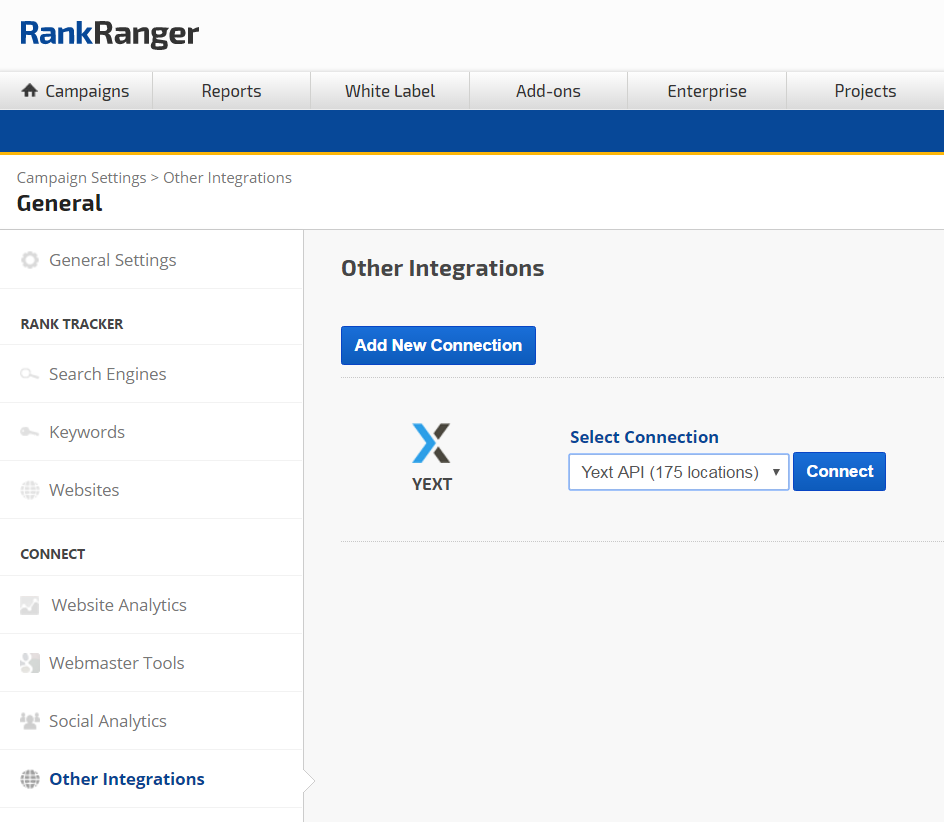
Task: Click the Websites globe icon
Action: pos(30,490)
